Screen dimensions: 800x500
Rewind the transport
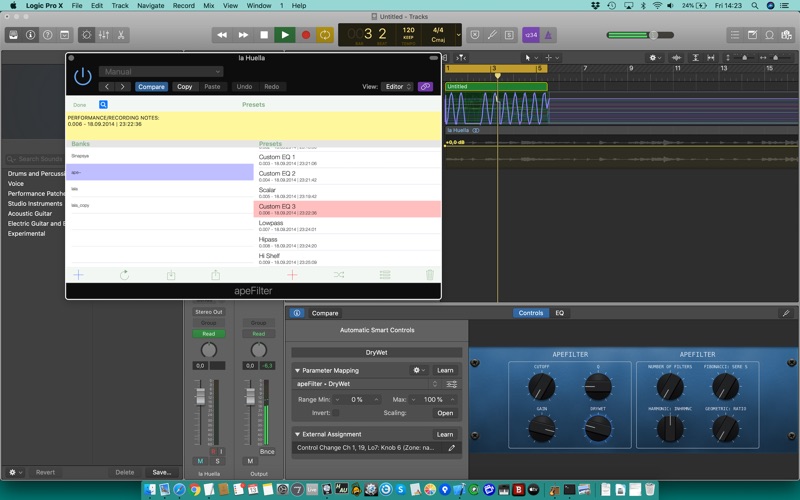coord(222,35)
